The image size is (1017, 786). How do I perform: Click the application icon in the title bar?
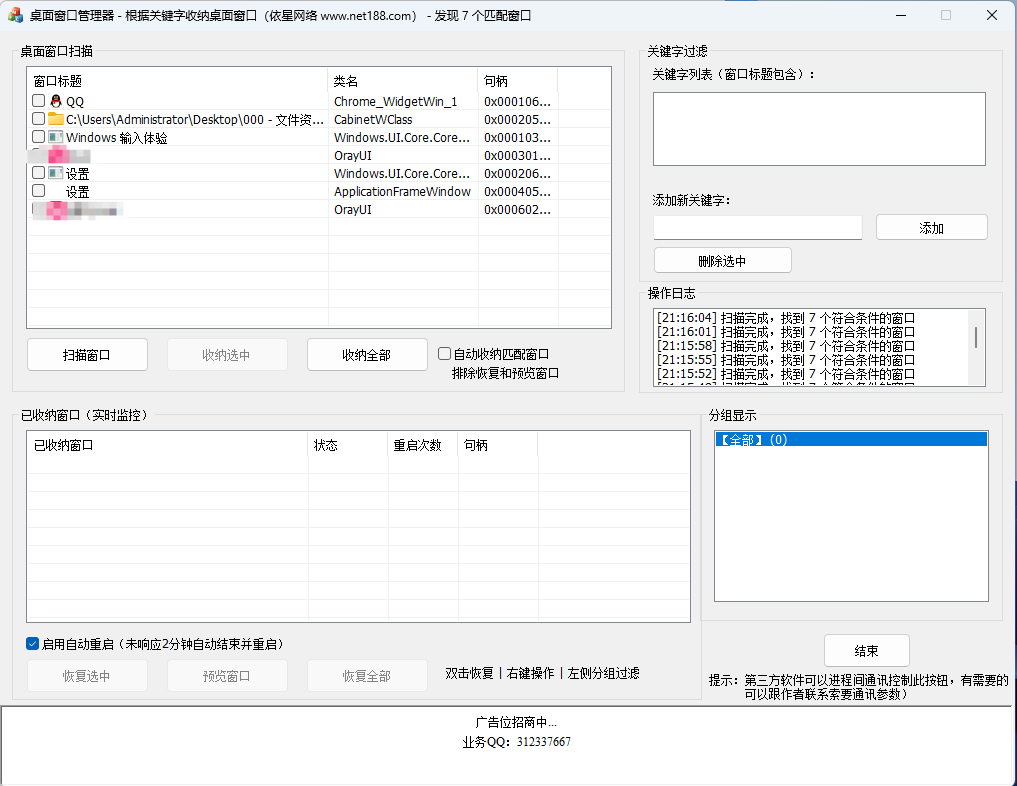15,14
